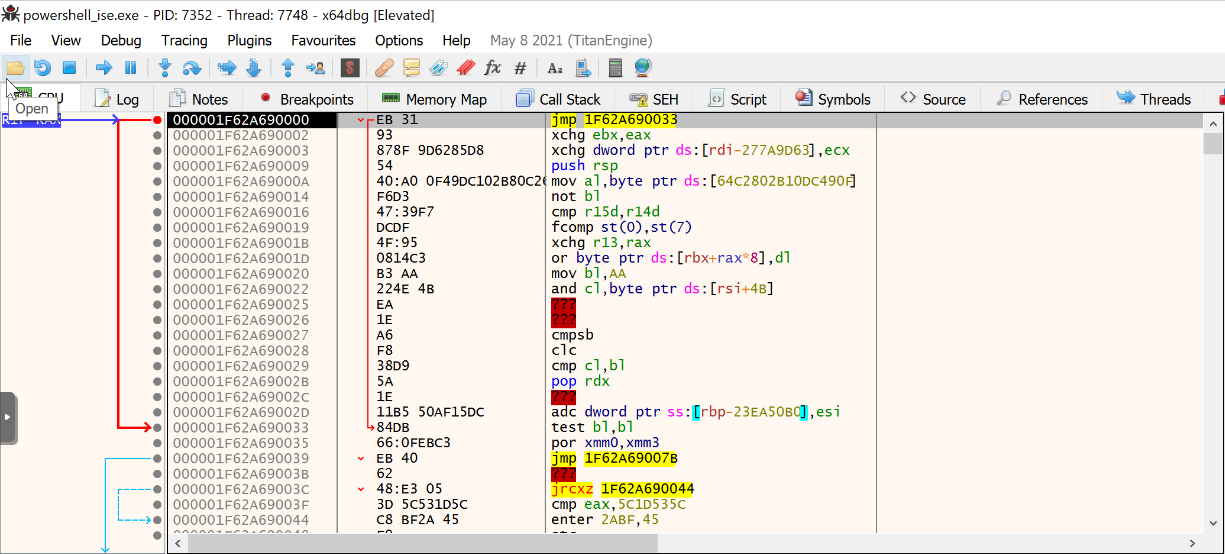Open the Functions fx icon
Screen dimensions: 1225x554
(492, 68)
